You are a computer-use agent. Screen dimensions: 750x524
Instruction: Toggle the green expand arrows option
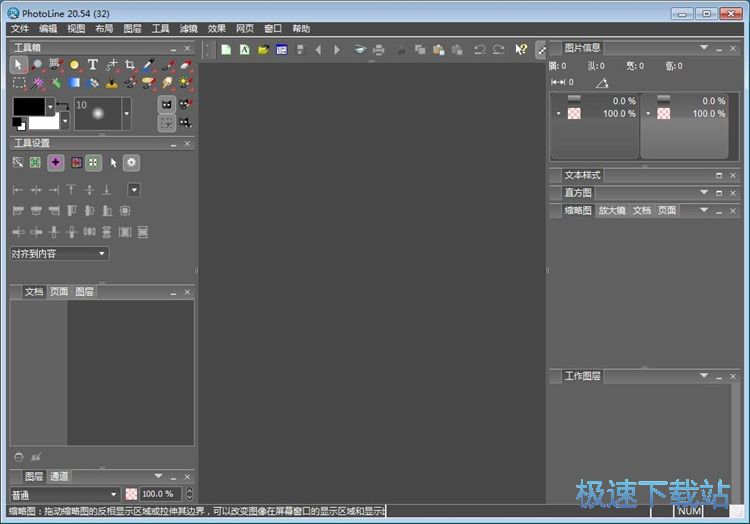point(93,162)
